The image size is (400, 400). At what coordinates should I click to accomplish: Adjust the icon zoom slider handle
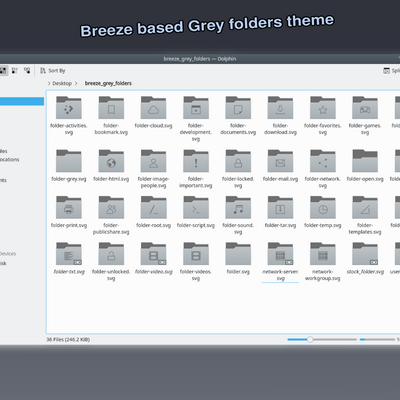310,339
